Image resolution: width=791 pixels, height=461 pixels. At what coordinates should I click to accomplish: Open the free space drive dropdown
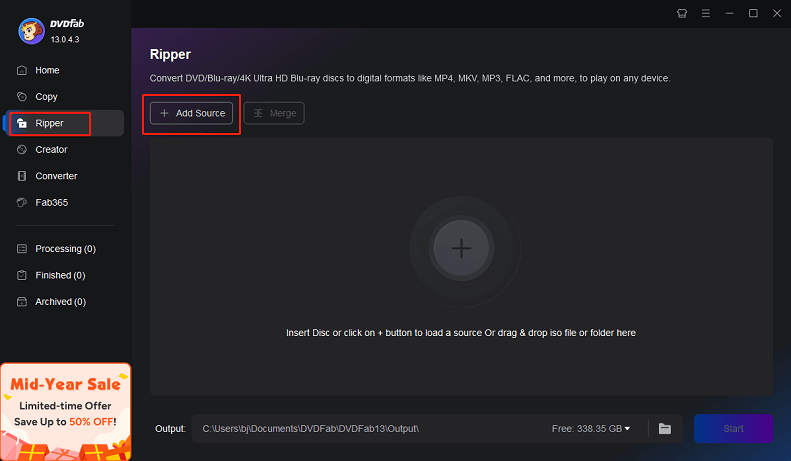pos(591,429)
